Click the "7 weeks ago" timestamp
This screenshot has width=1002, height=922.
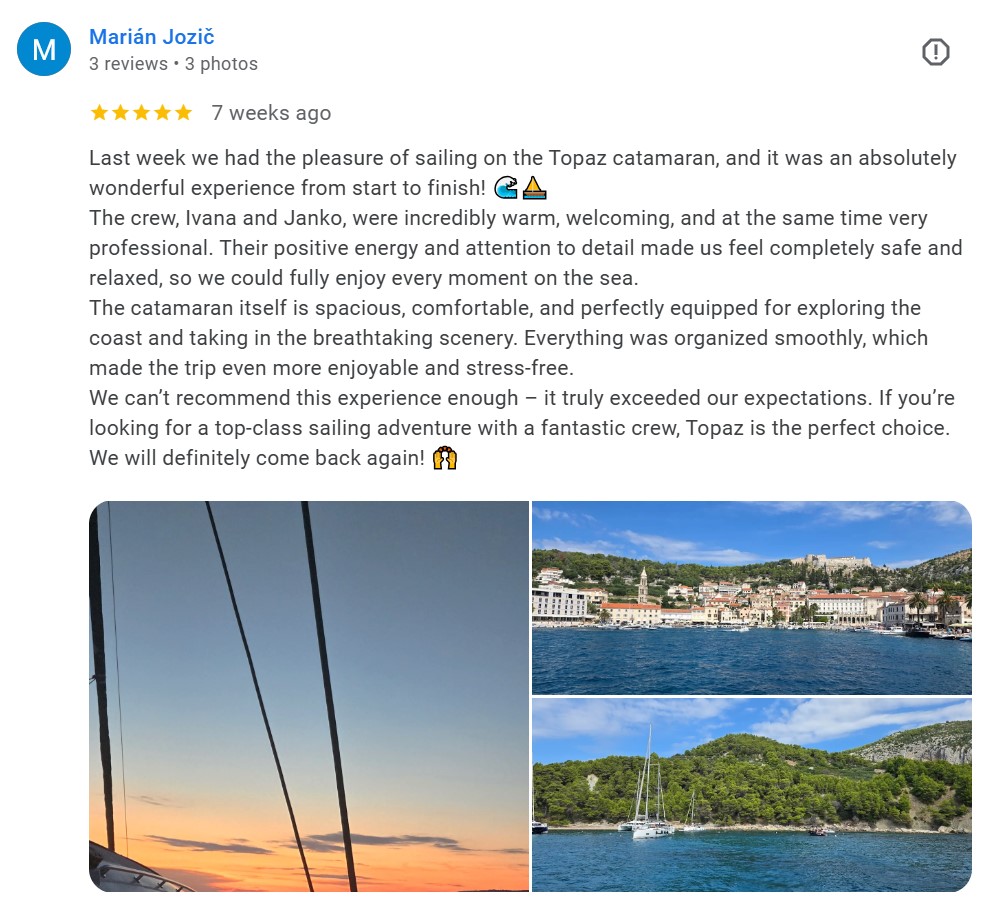[x=271, y=113]
